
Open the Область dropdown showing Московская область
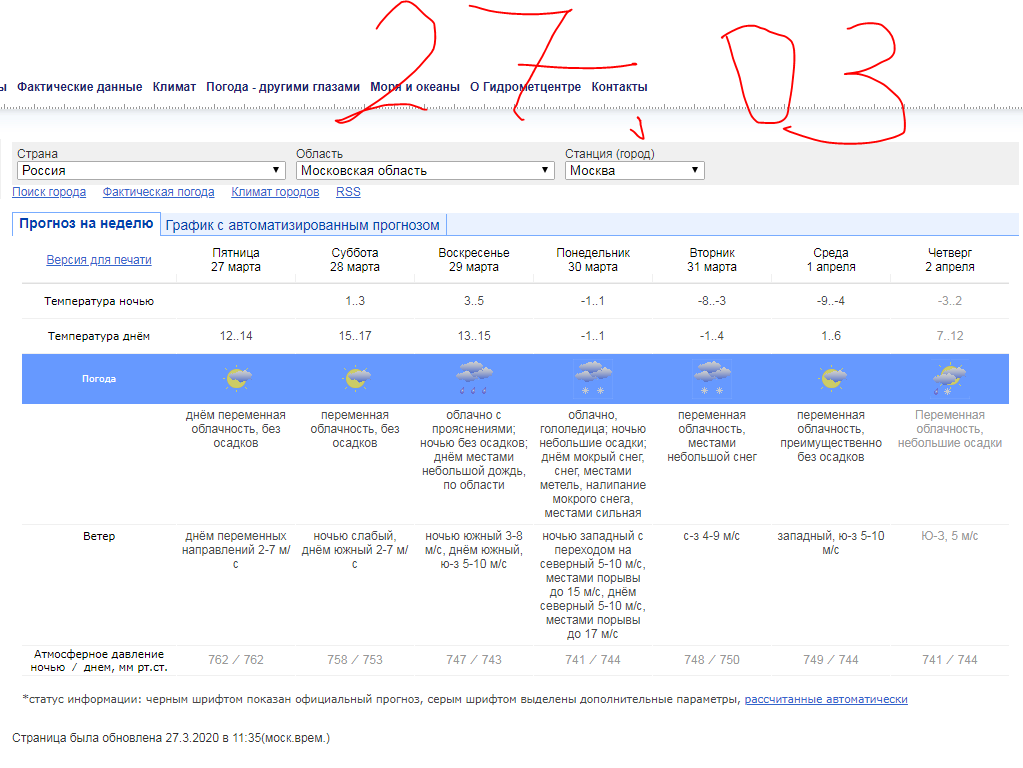[425, 170]
